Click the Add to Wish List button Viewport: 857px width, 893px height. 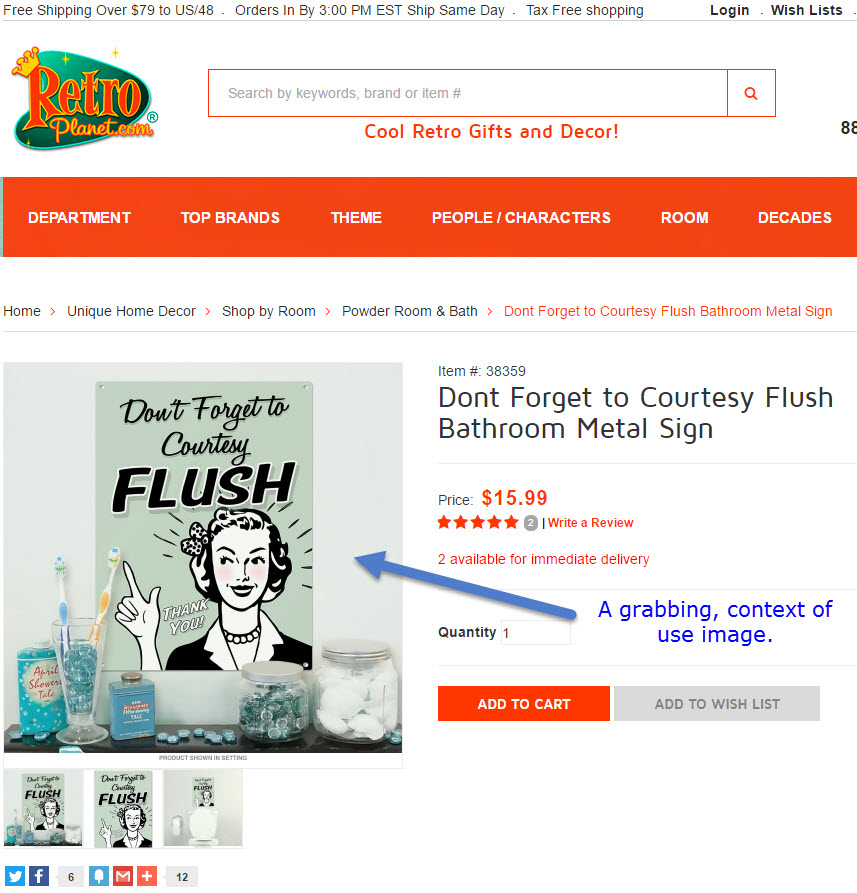pos(717,704)
